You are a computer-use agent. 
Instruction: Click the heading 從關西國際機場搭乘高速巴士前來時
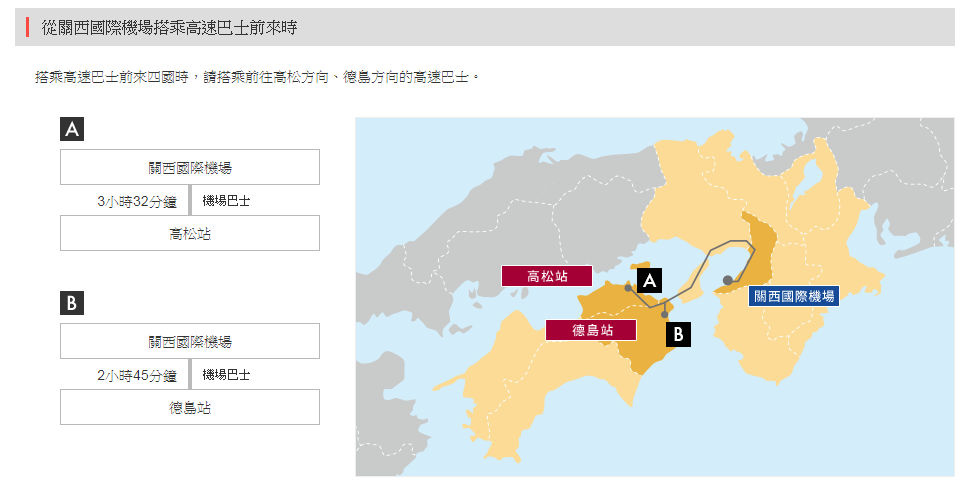pos(169,27)
